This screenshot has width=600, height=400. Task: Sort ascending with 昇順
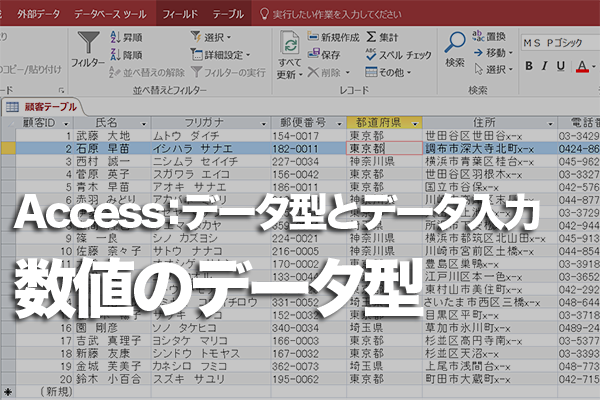point(126,38)
